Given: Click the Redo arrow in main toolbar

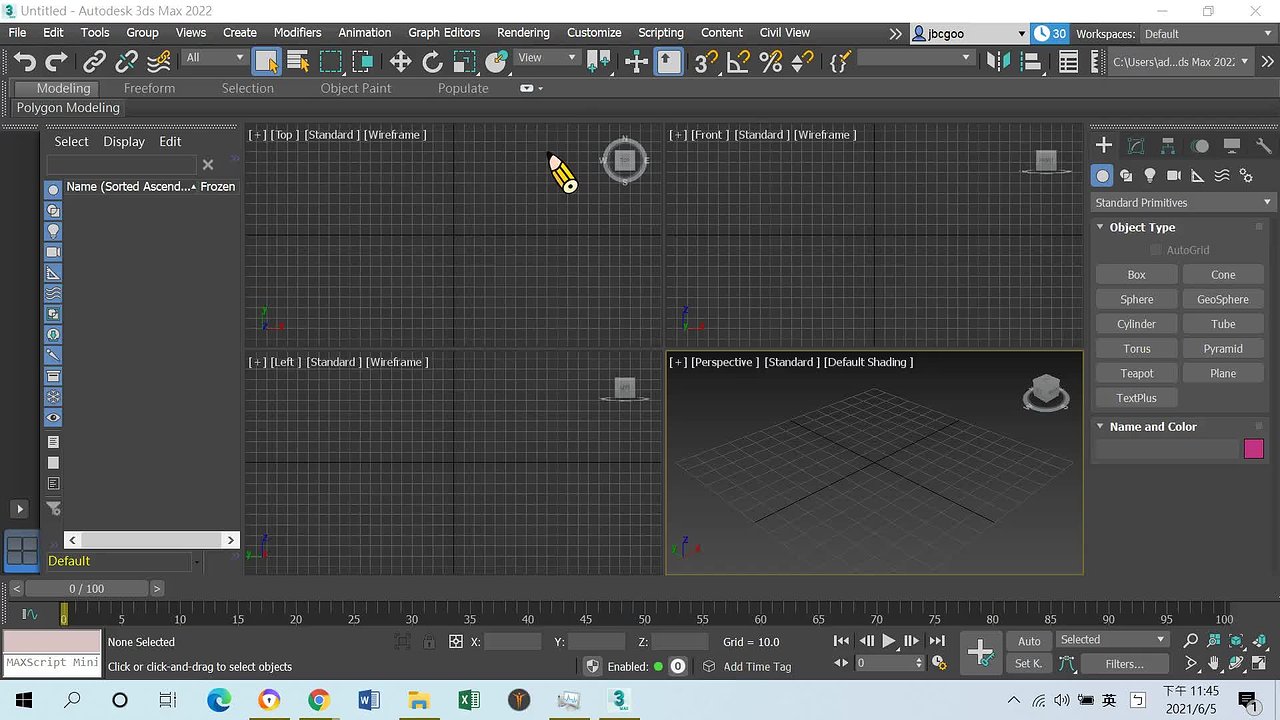Looking at the screenshot, I should tap(56, 62).
